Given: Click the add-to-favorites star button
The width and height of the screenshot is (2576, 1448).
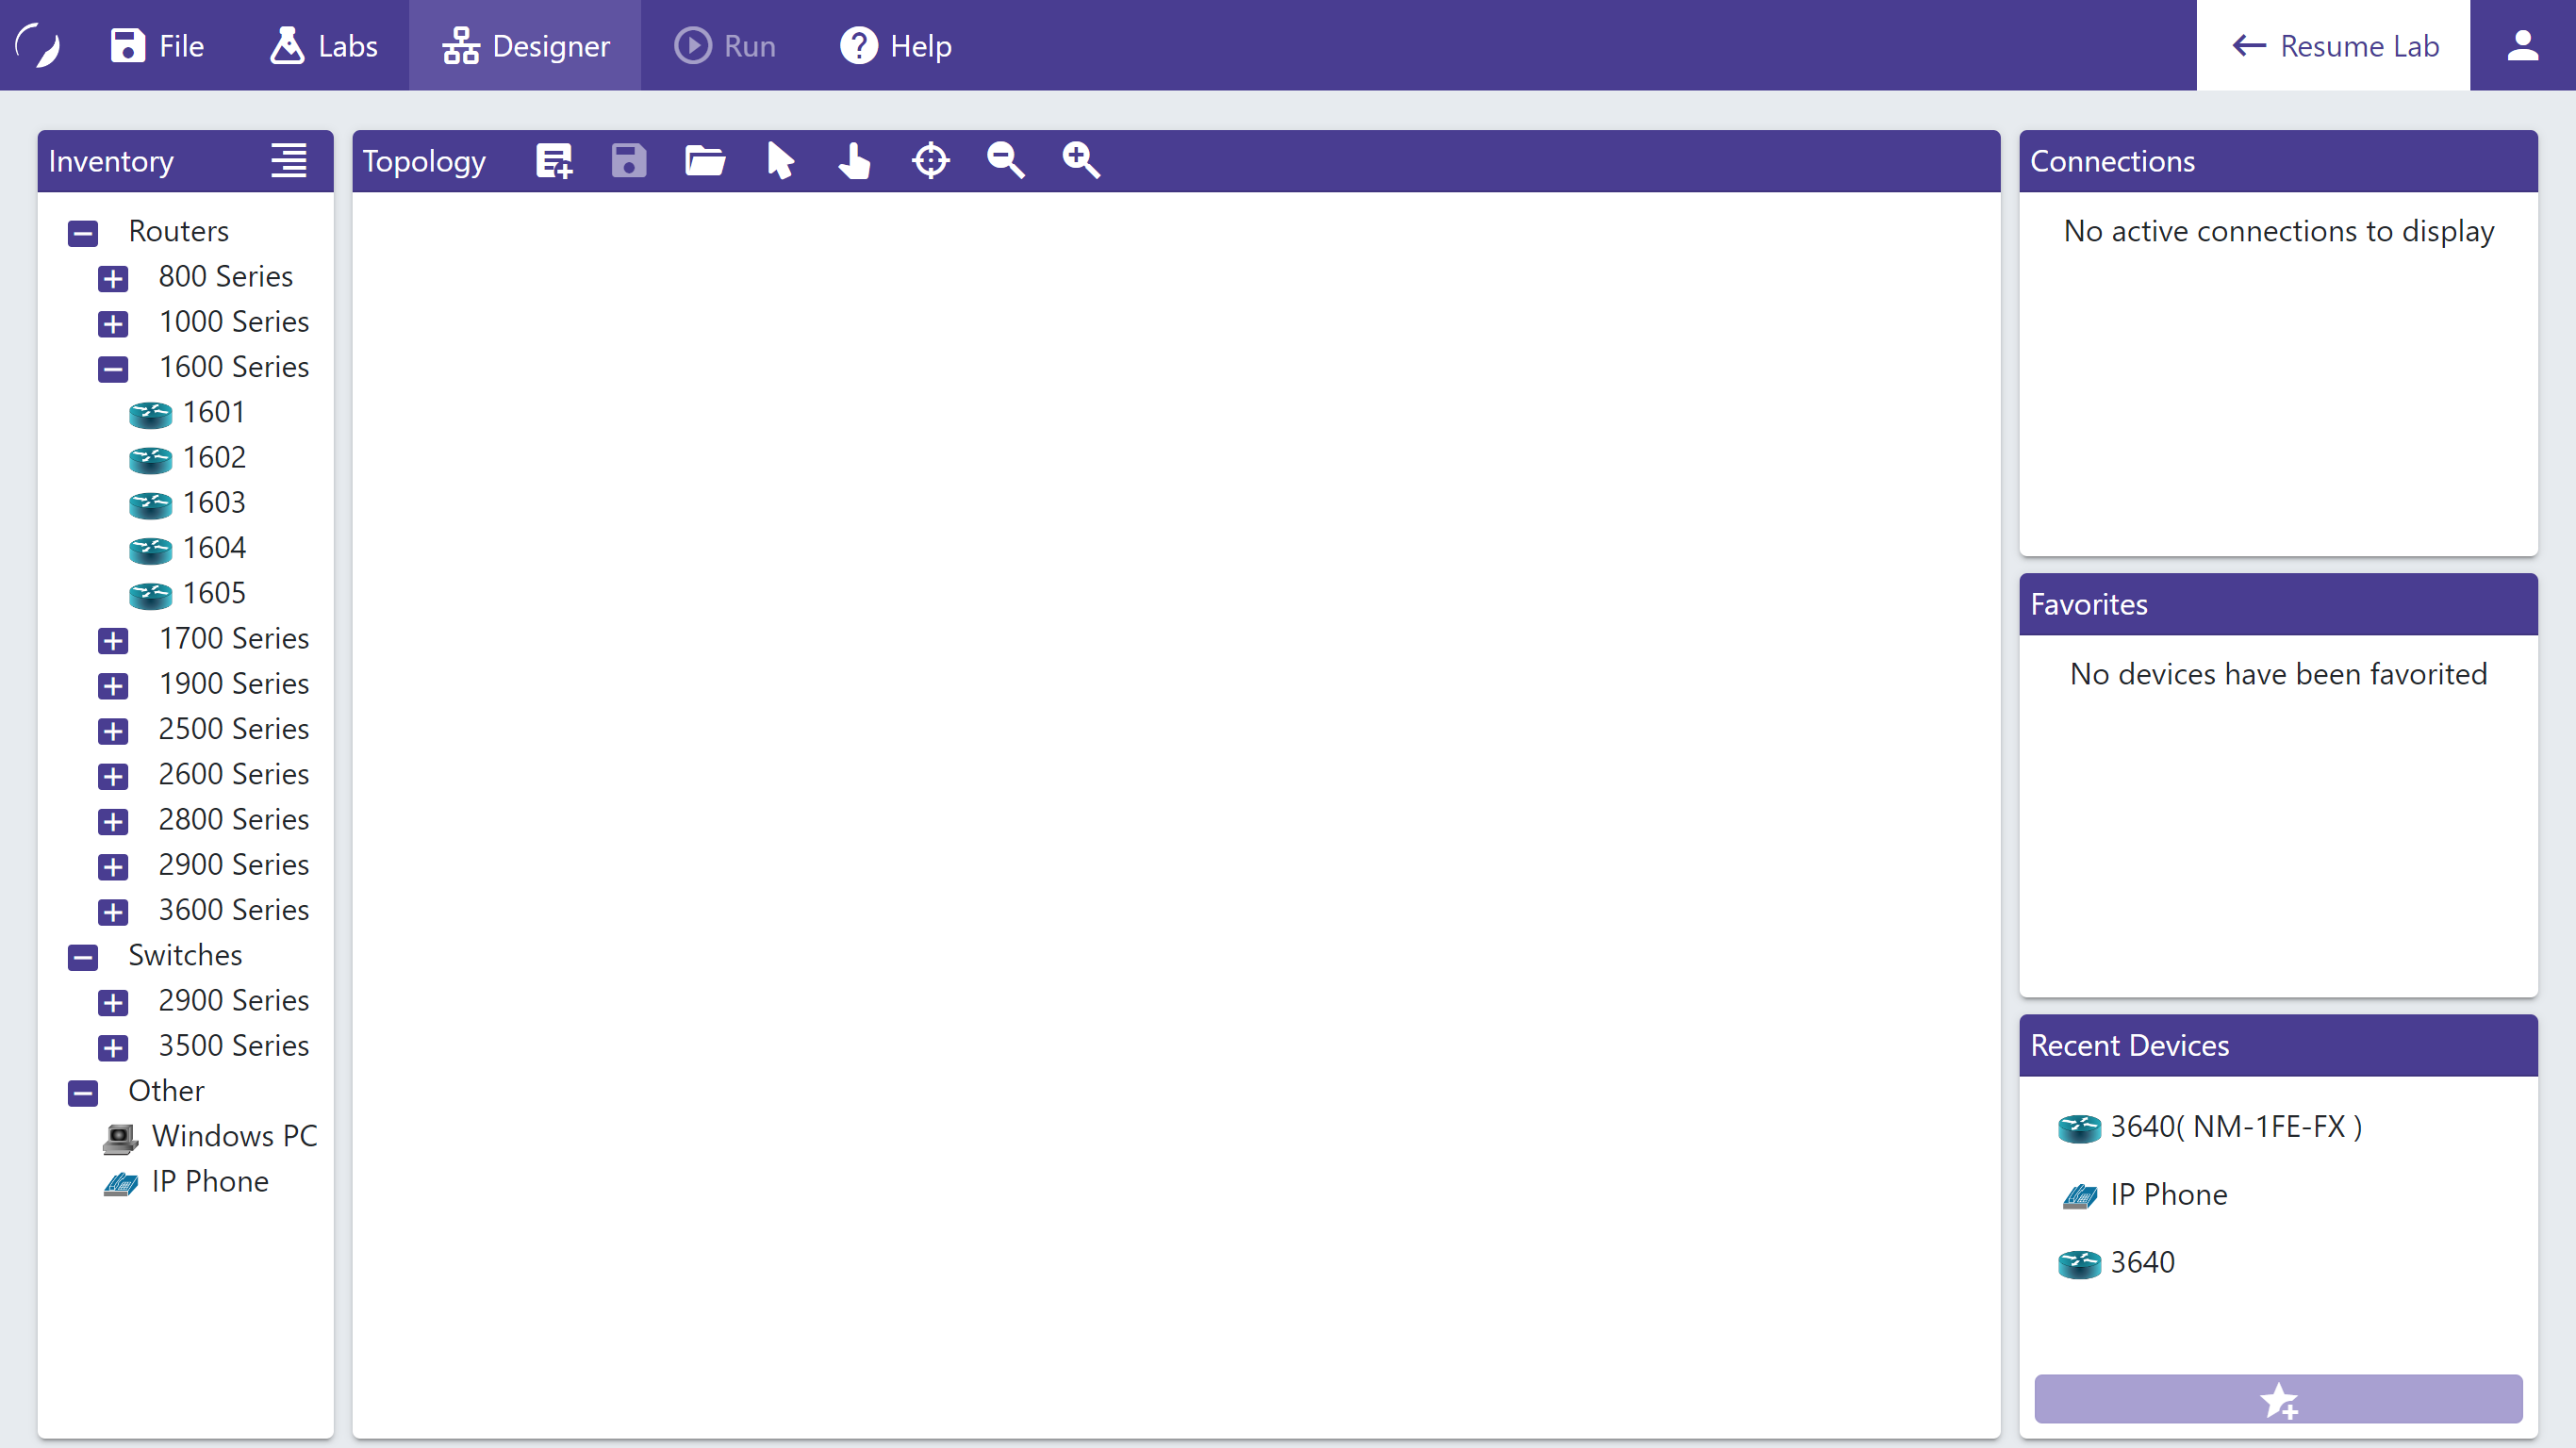Looking at the screenshot, I should 2278,1398.
